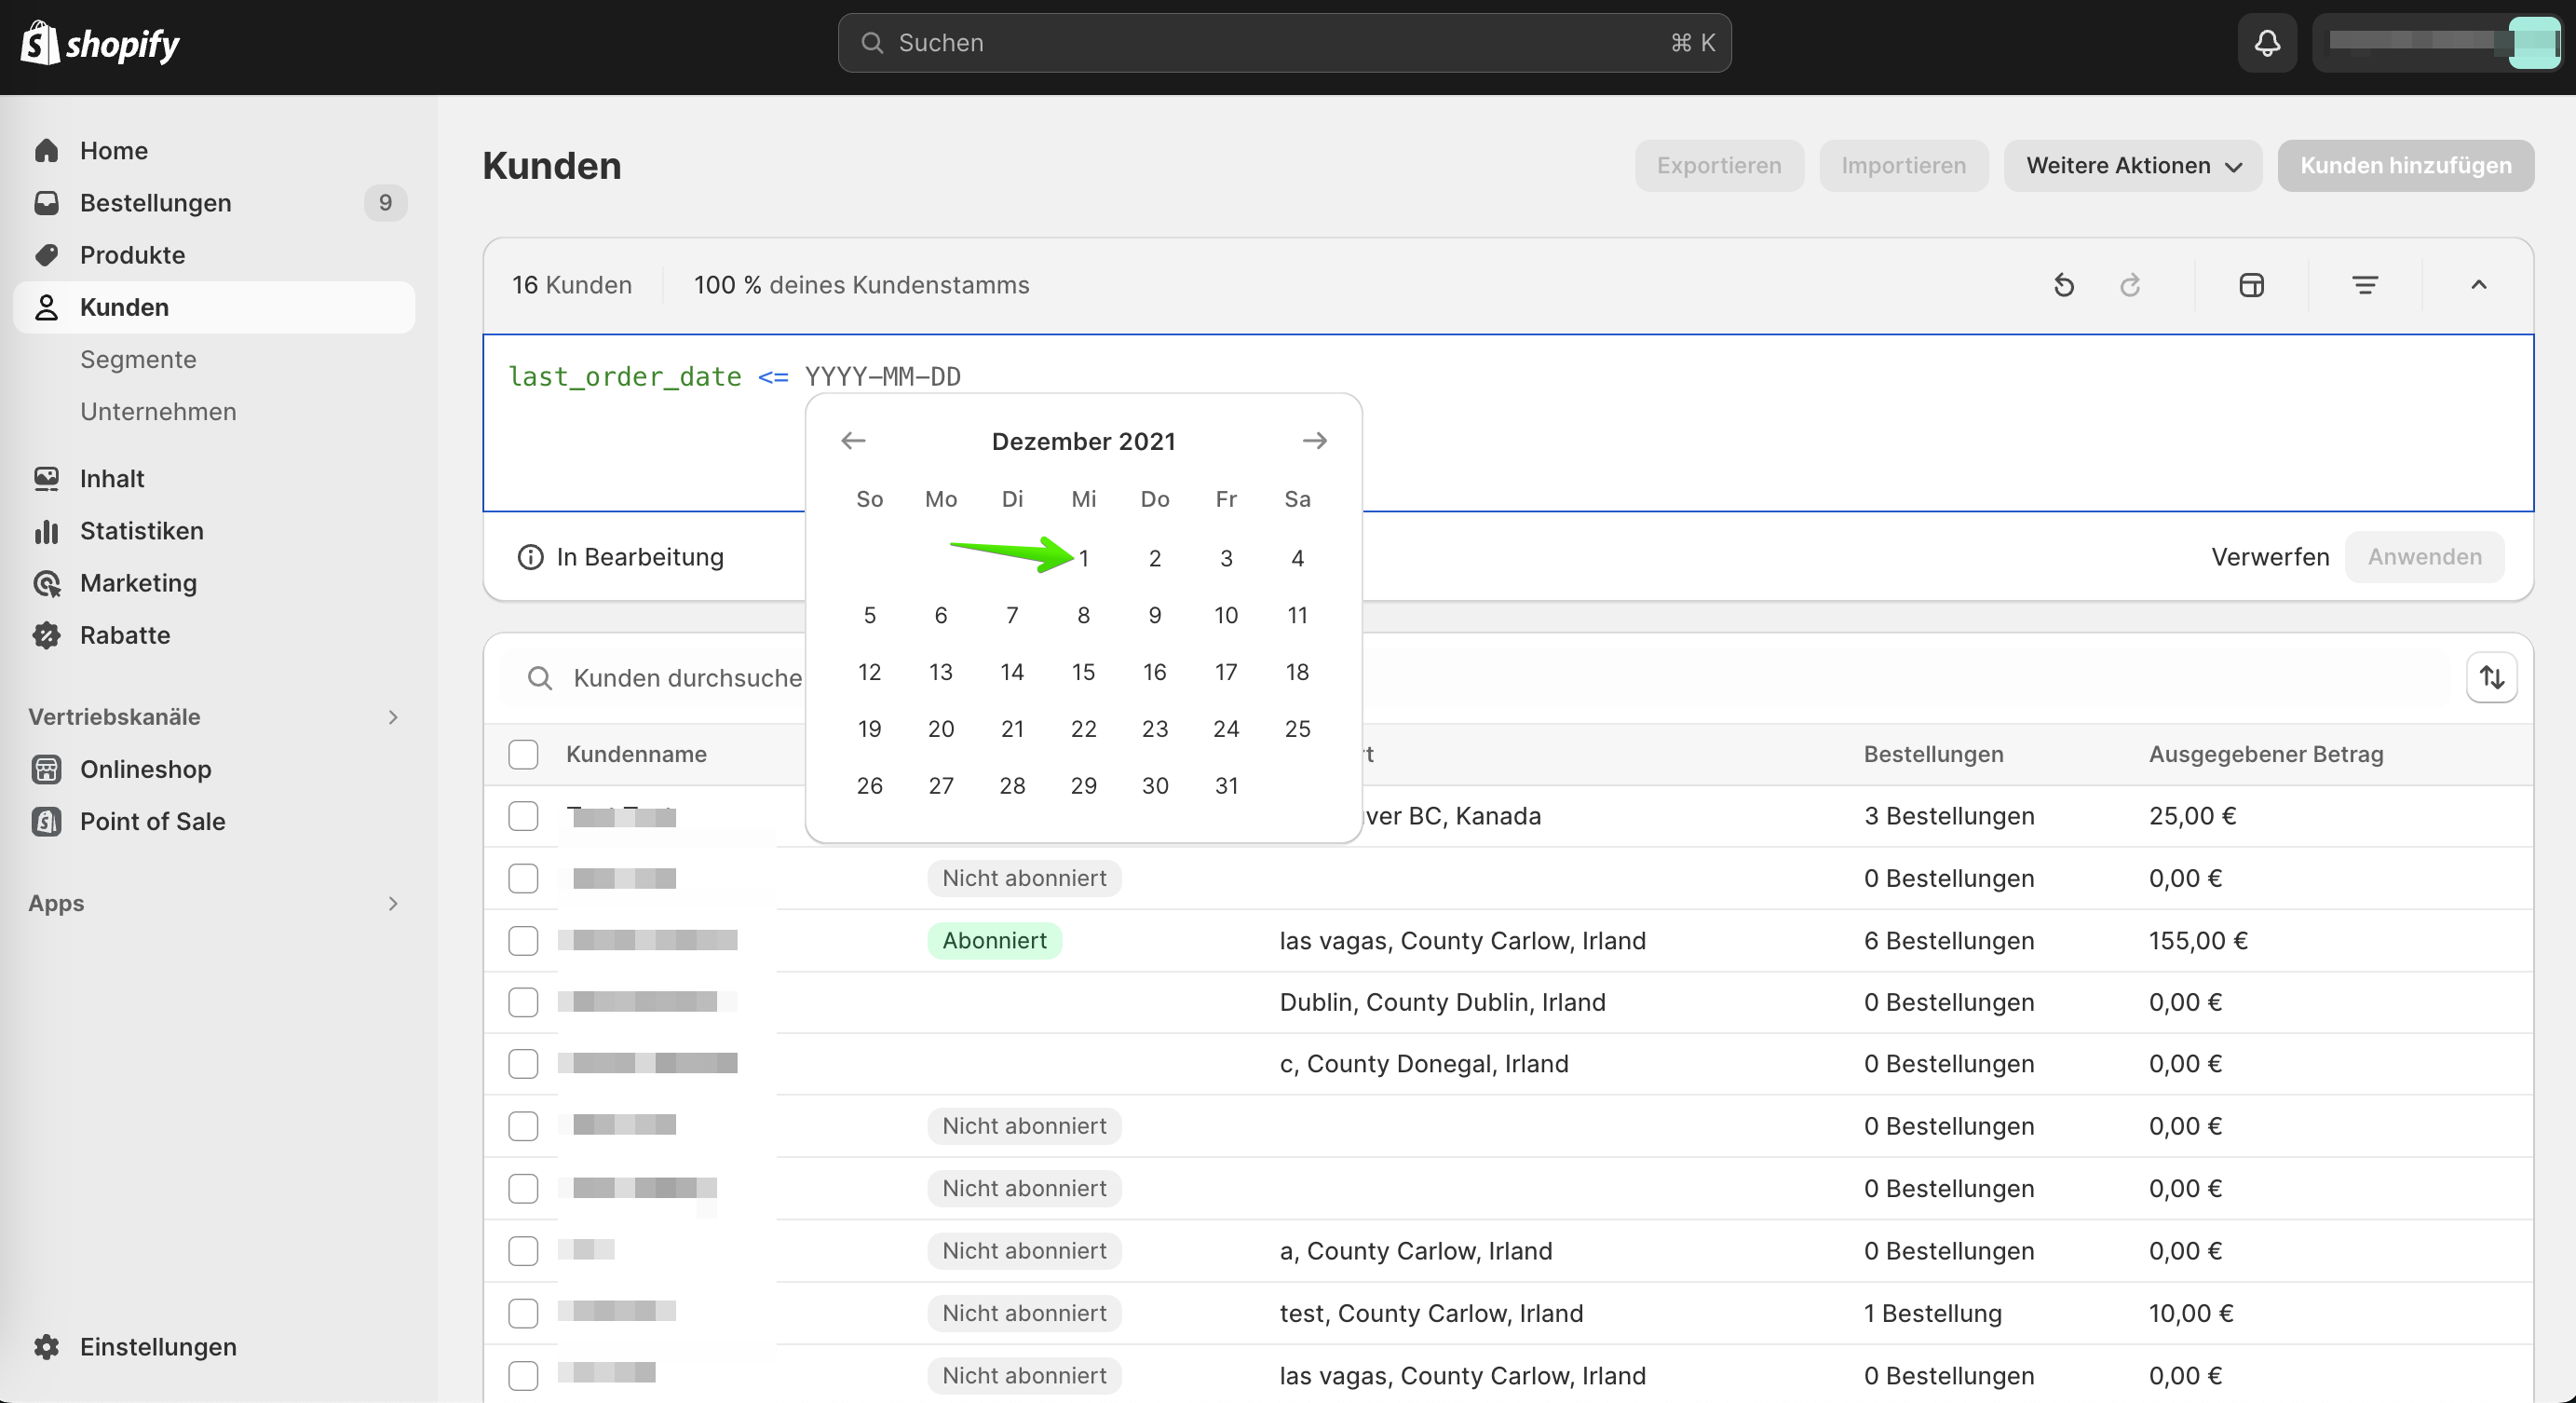Check the customer with 3 Bestellungen
Viewport: 2576px width, 1403px height.
pos(523,816)
